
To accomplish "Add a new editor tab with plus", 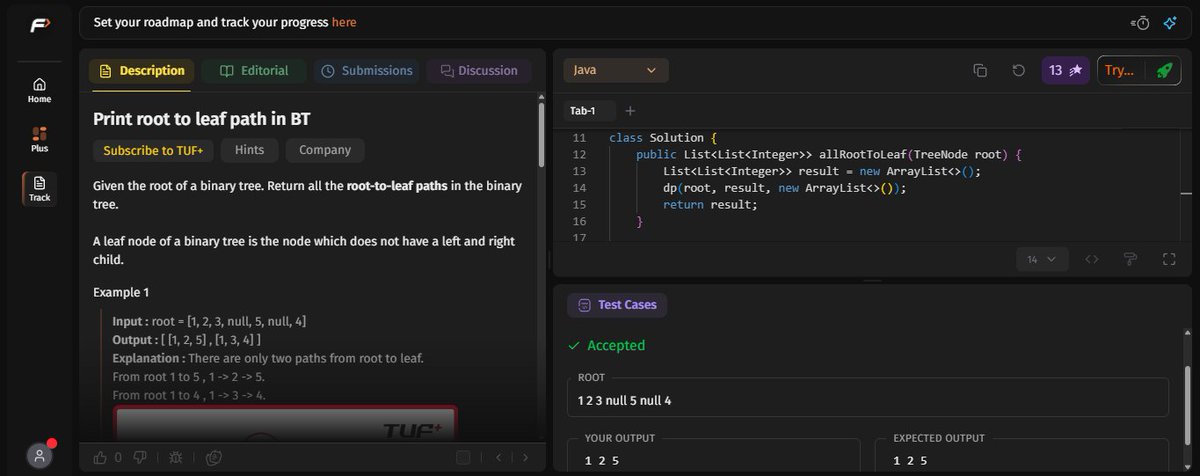I will coord(630,110).
